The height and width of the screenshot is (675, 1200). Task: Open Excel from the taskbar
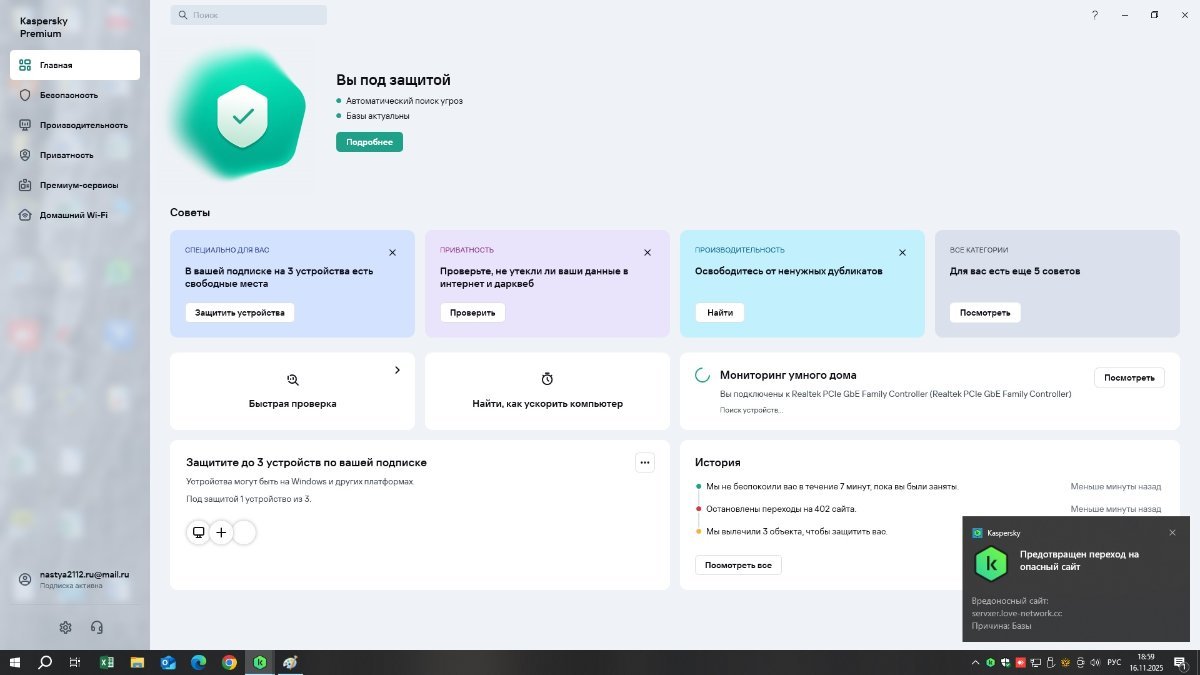pyautogui.click(x=106, y=662)
